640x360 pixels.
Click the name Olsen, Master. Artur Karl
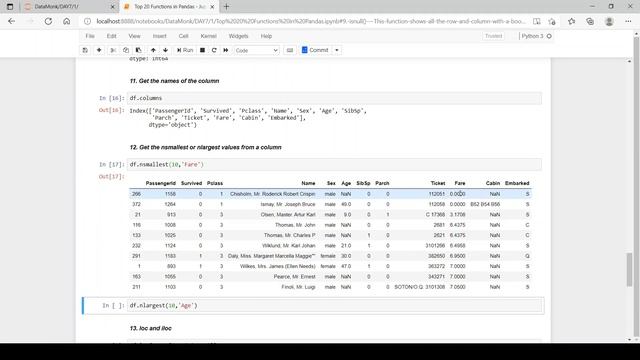[x=288, y=215]
